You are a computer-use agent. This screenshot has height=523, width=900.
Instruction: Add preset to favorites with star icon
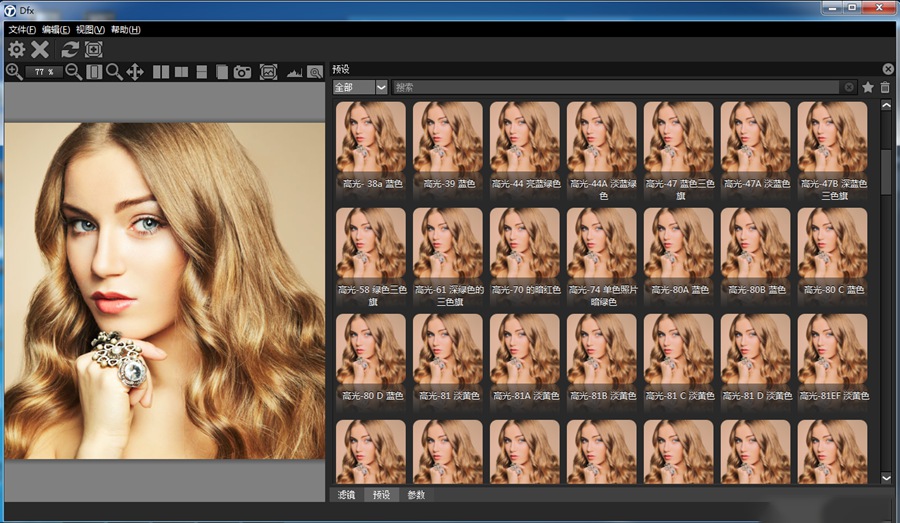(867, 88)
